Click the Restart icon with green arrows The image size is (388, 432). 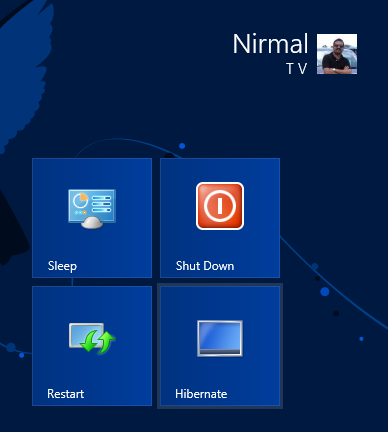coord(92,338)
